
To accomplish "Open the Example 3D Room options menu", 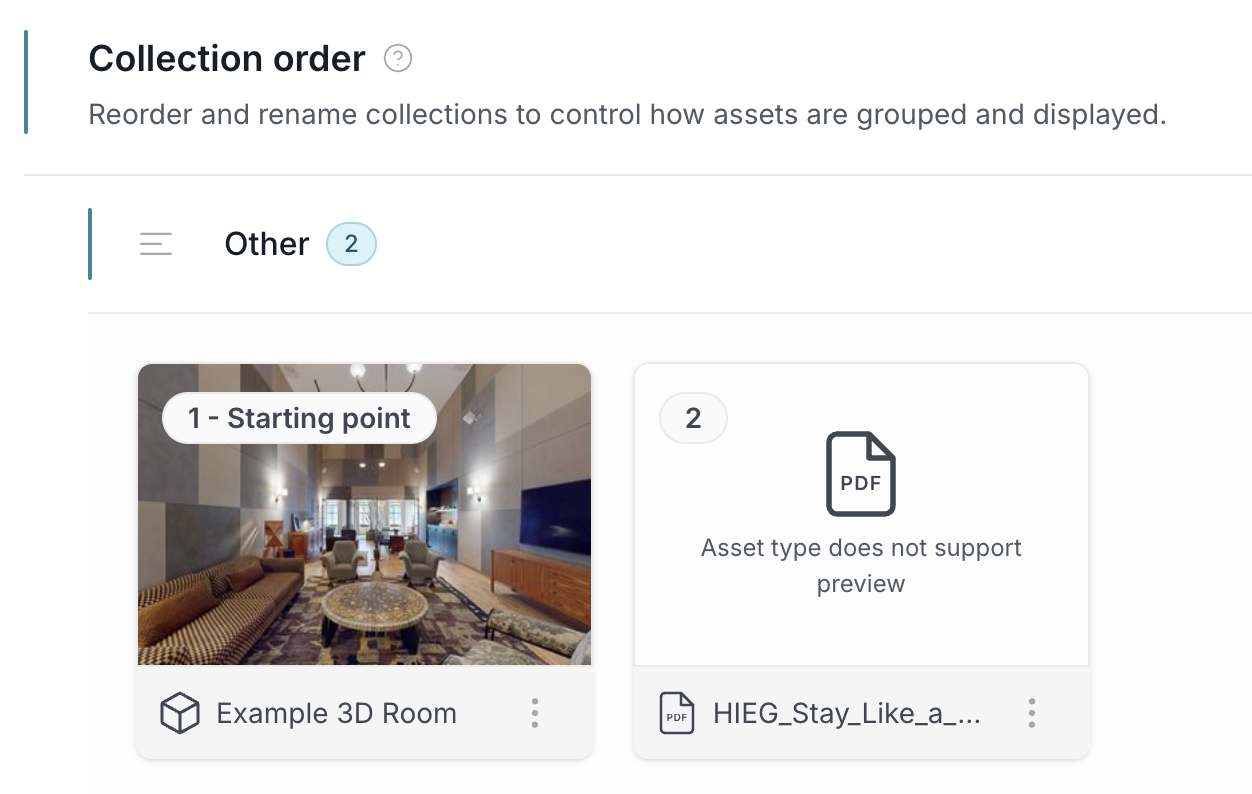I will pos(535,713).
